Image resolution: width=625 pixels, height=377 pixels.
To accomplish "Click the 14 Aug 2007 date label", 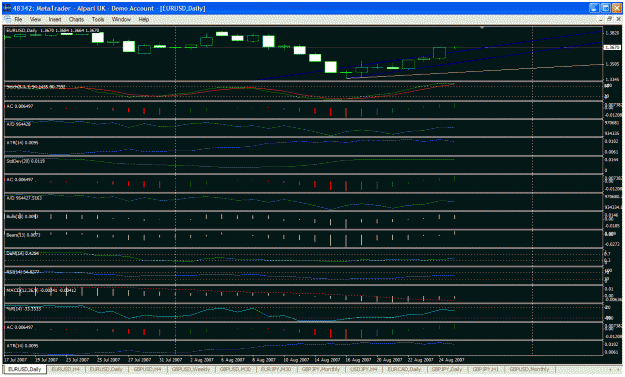I will (x=327, y=359).
